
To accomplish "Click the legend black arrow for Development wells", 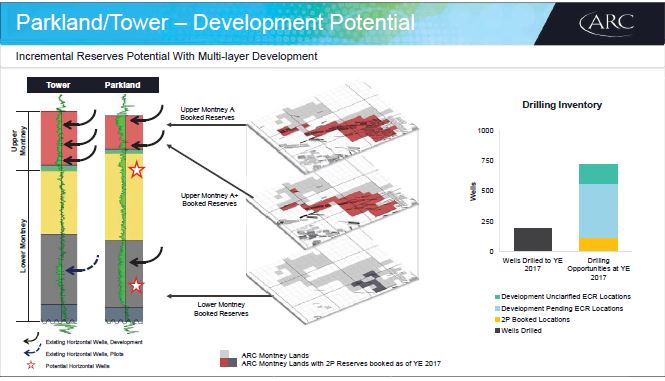I will (31, 338).
